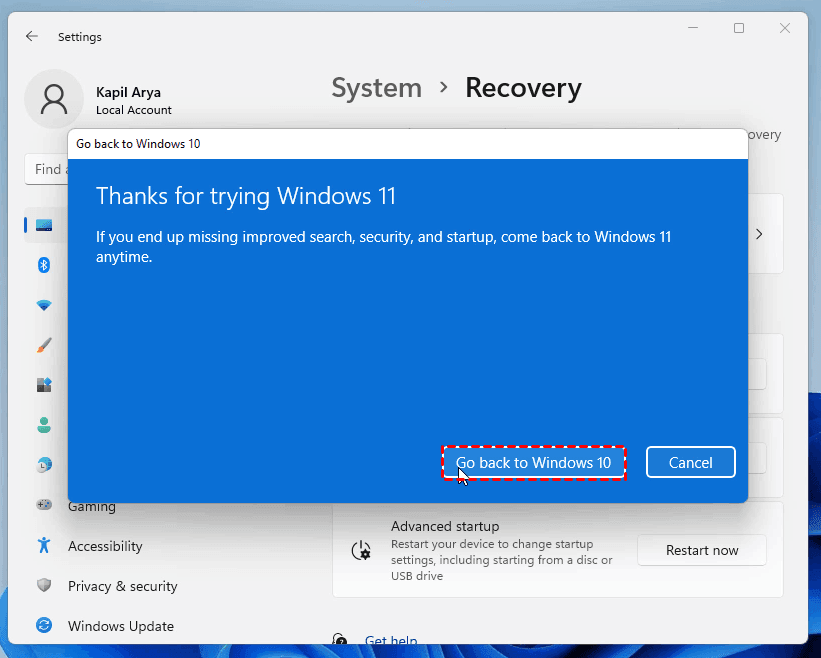Open the Windows Update sync icon
This screenshot has width=821, height=658.
click(x=44, y=624)
